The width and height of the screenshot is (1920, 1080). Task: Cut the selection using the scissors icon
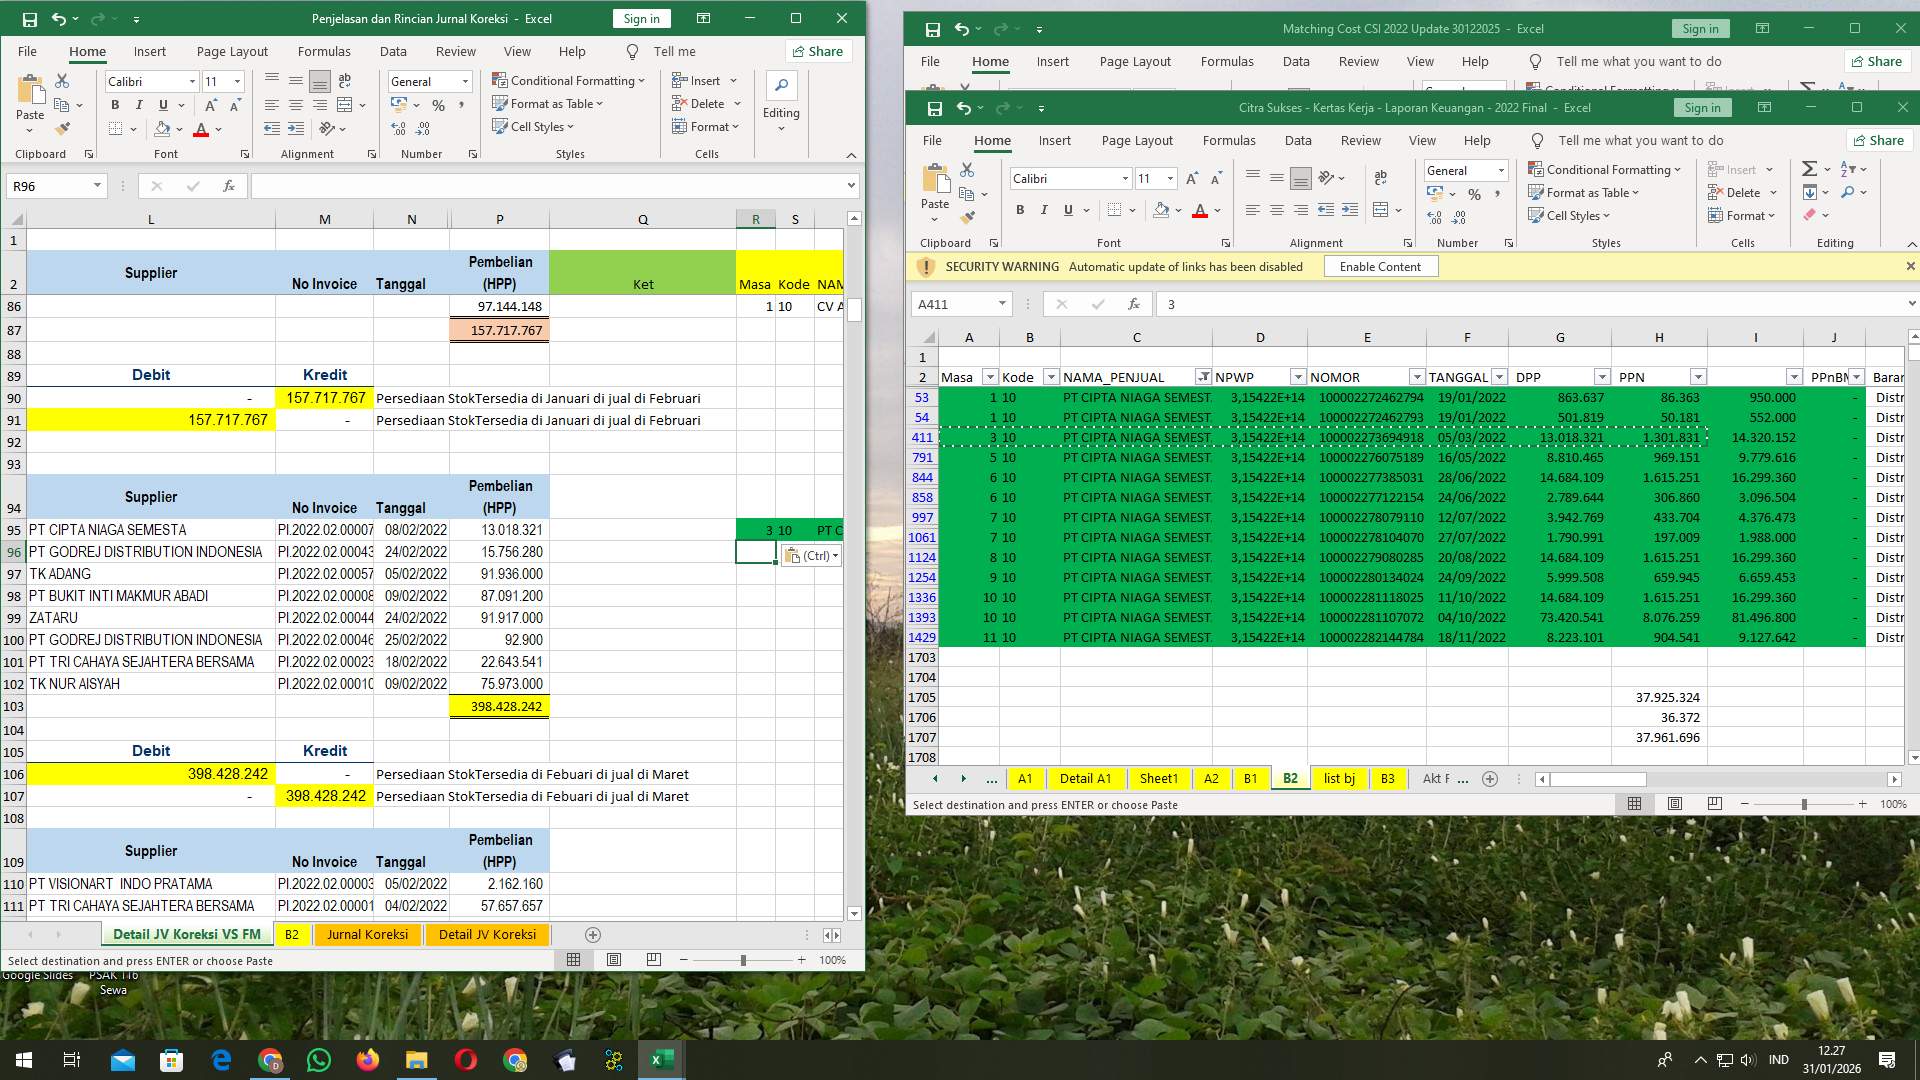pyautogui.click(x=966, y=170)
